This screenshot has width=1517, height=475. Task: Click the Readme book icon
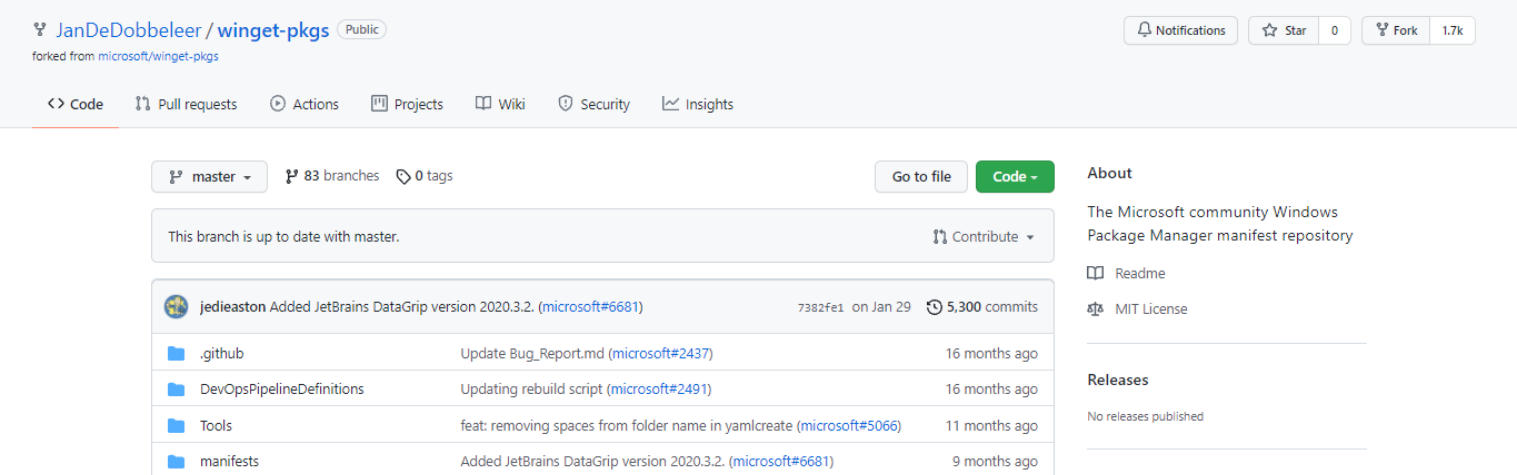[1096, 273]
